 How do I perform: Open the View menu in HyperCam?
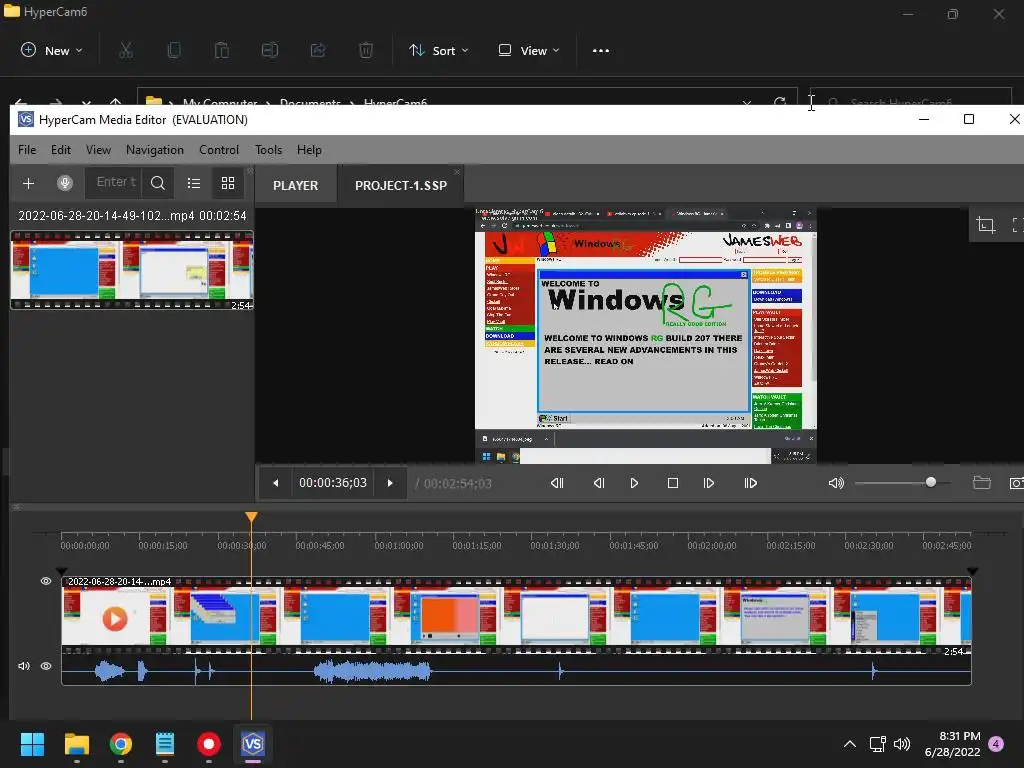tap(98, 150)
